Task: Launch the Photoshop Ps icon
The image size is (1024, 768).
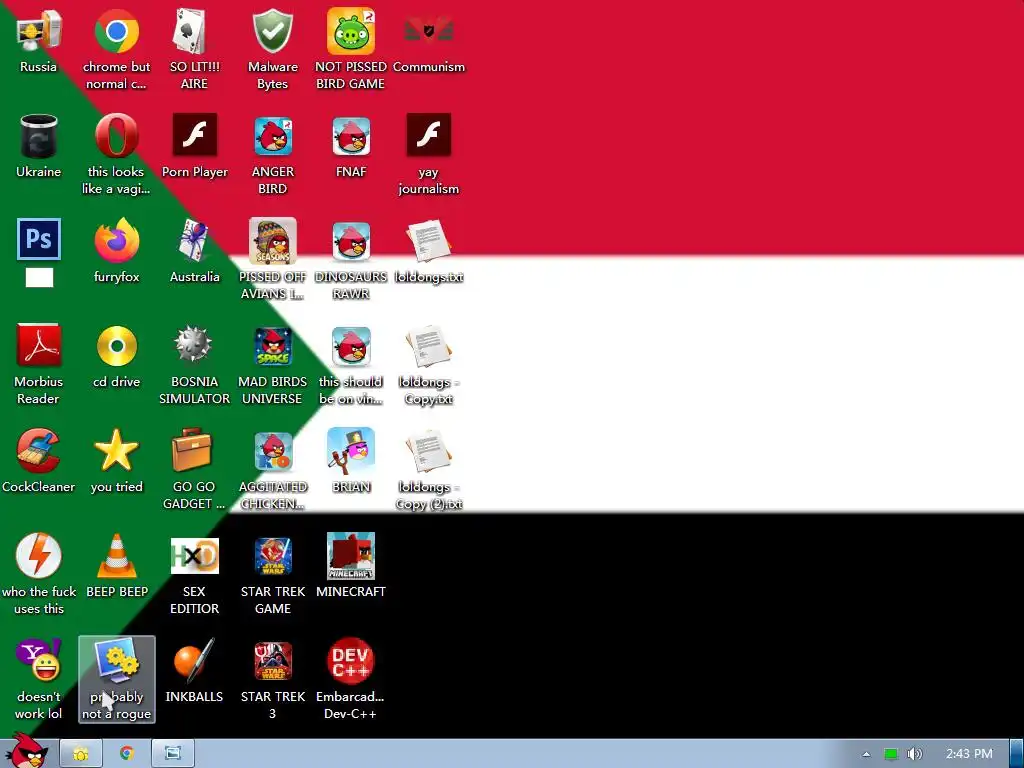Action: [x=39, y=240]
